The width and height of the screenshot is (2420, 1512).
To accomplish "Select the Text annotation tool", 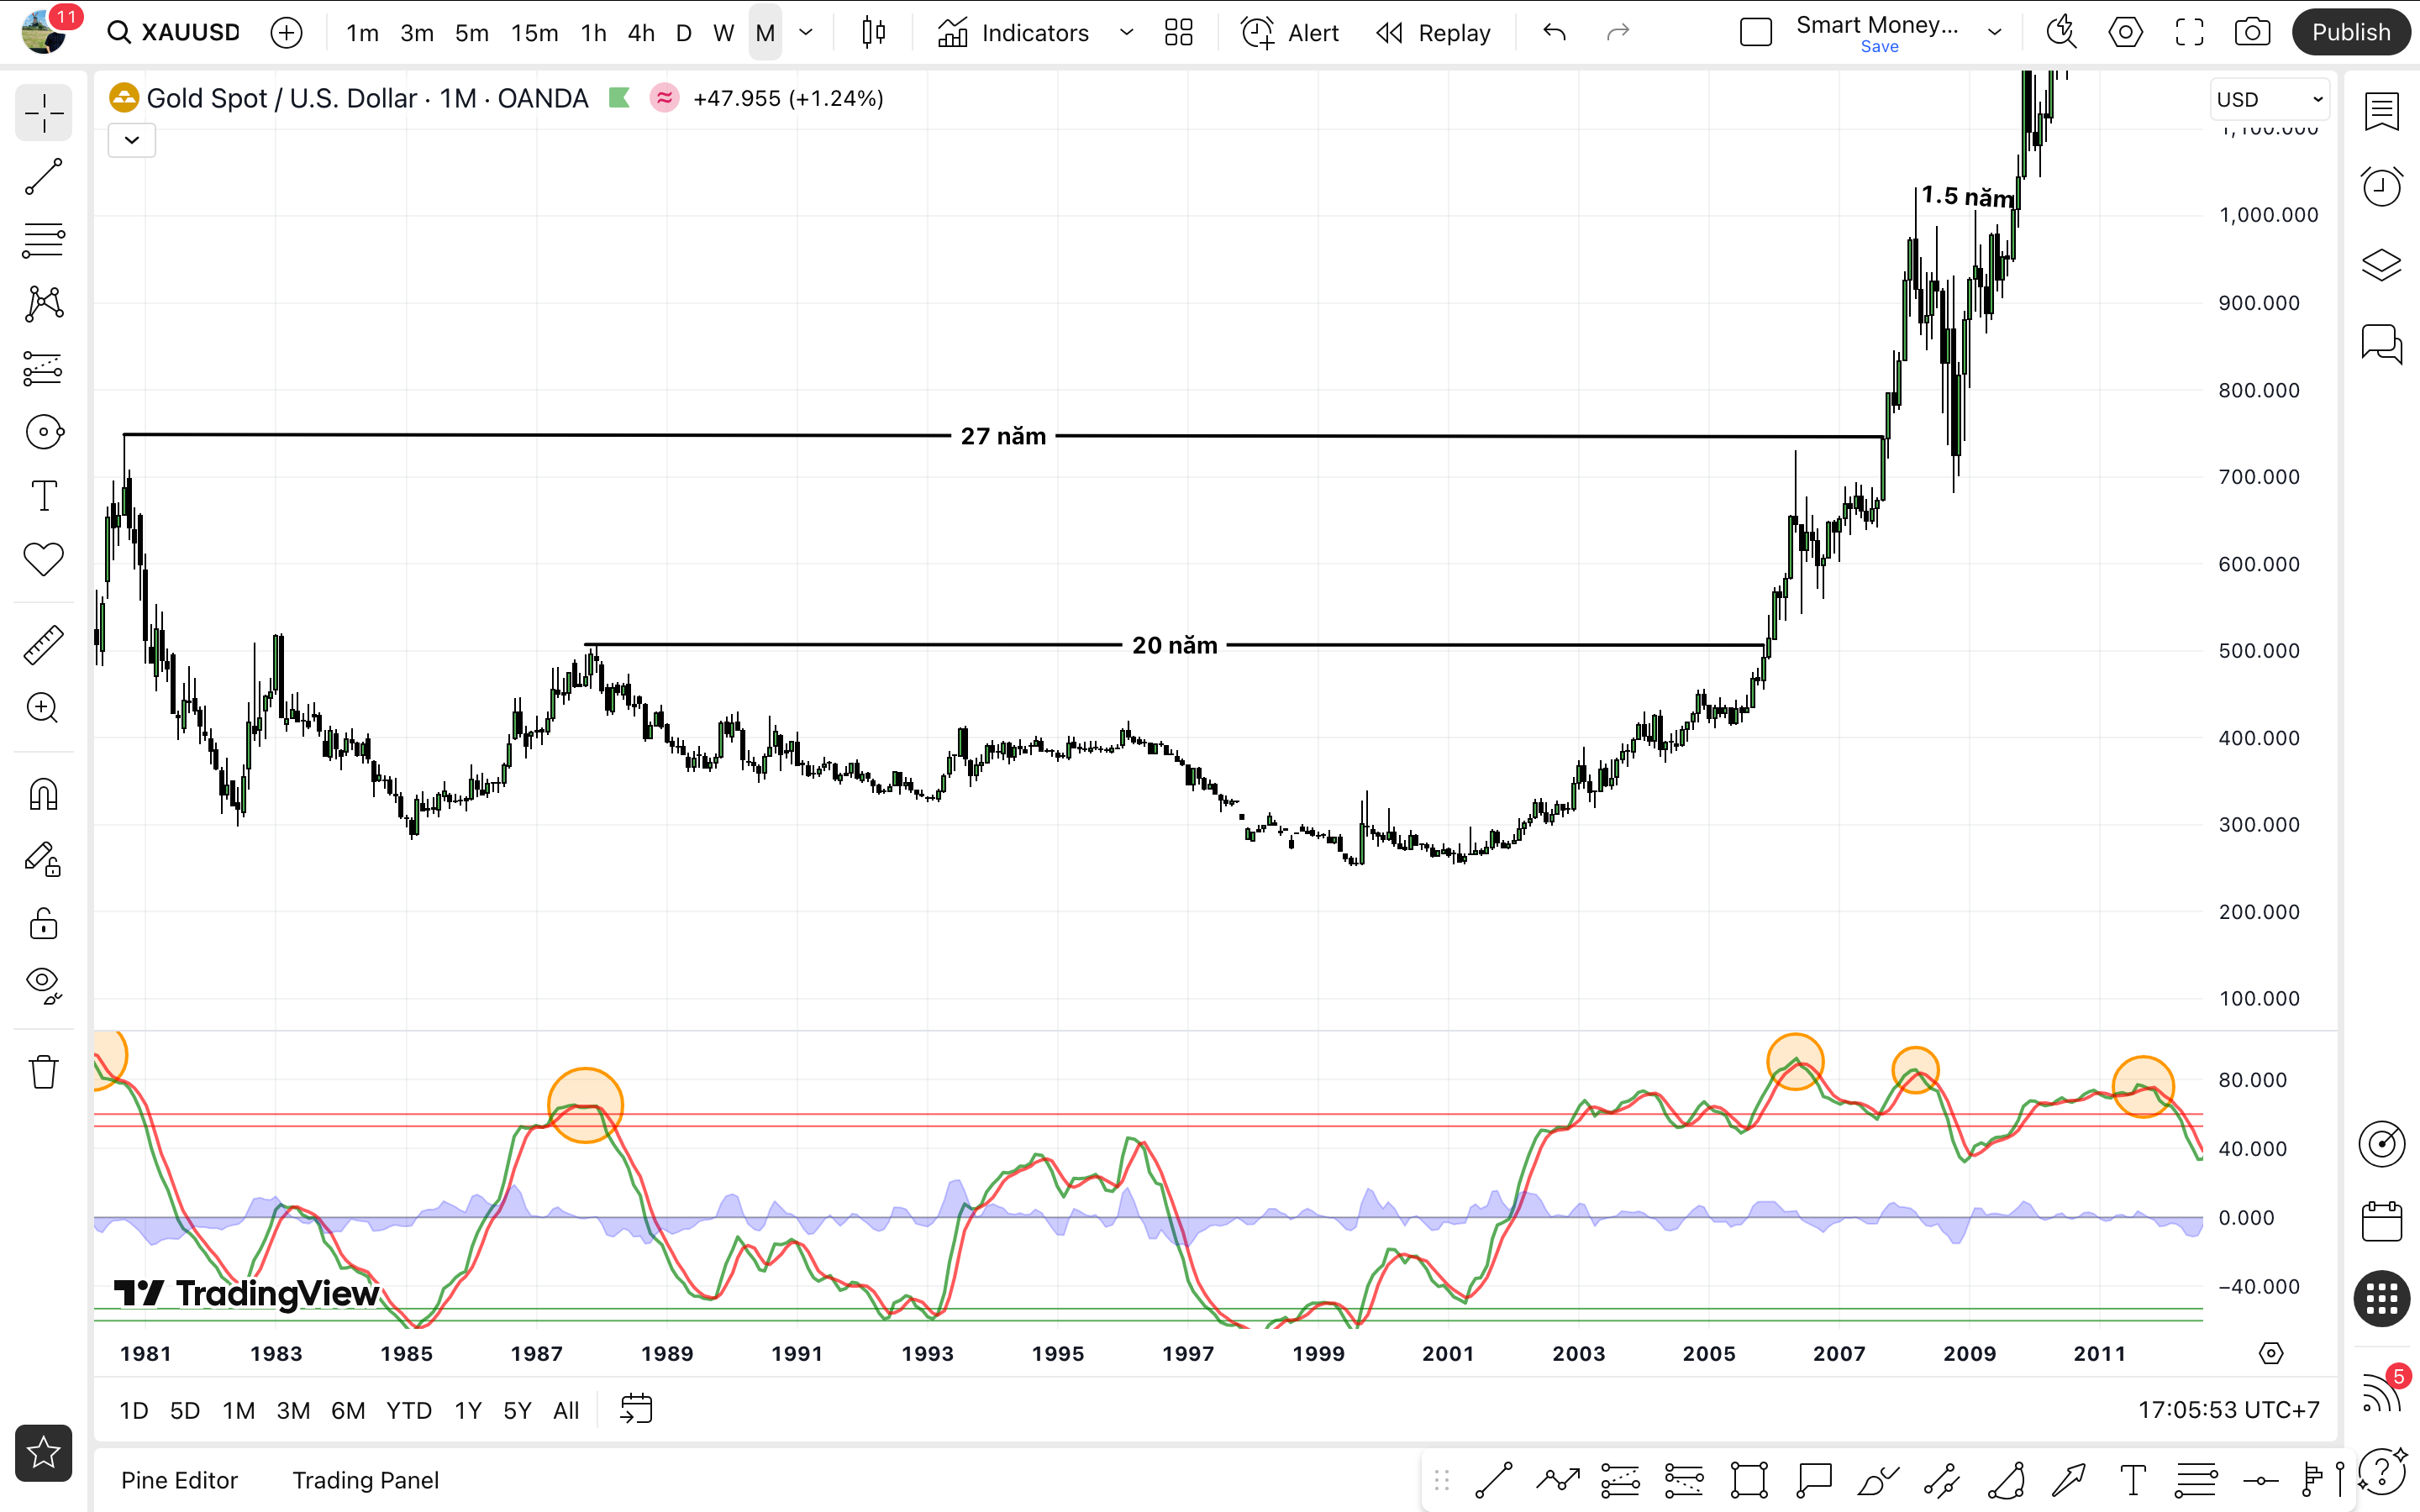I will pyautogui.click(x=43, y=496).
